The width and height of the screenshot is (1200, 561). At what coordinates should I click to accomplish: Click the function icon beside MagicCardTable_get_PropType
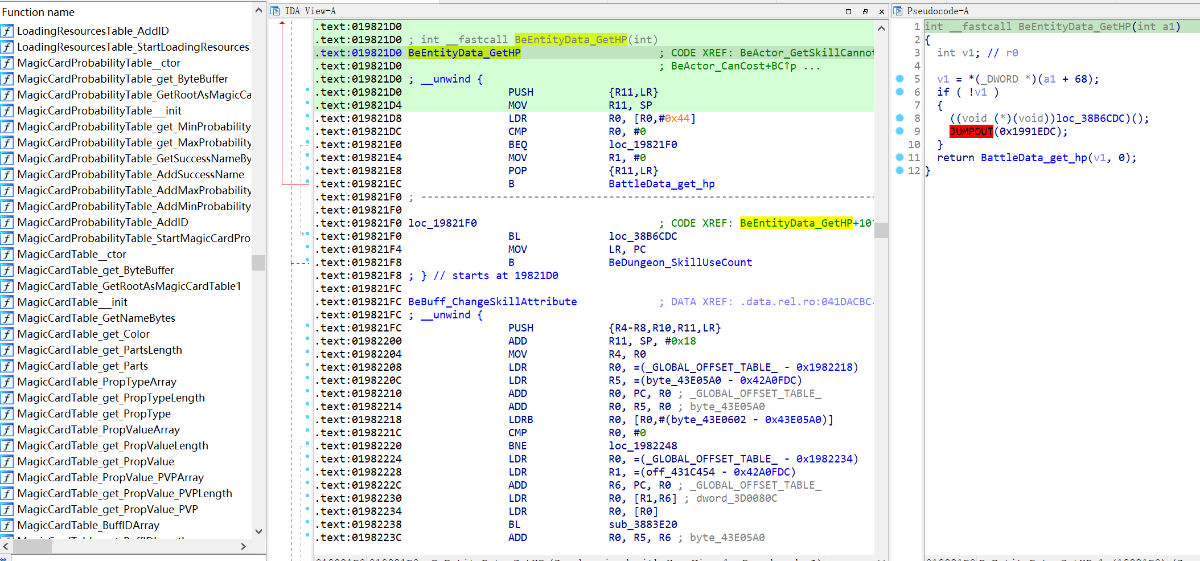[x=7, y=414]
